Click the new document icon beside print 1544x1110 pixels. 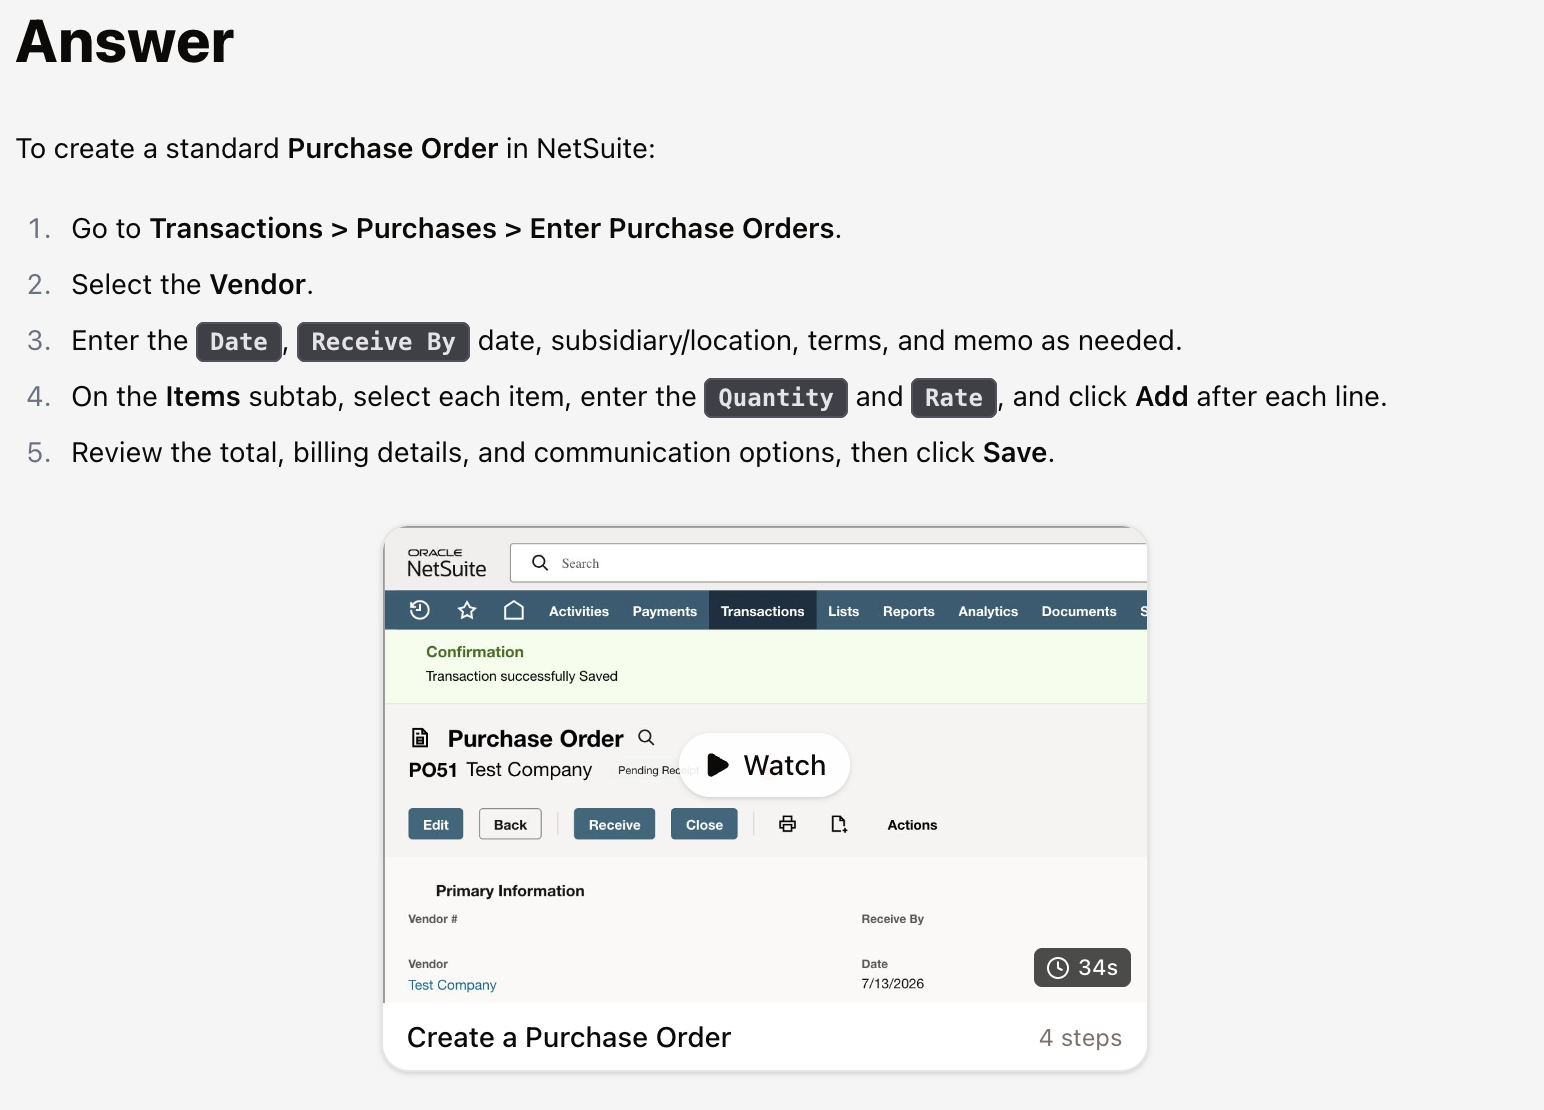[839, 824]
